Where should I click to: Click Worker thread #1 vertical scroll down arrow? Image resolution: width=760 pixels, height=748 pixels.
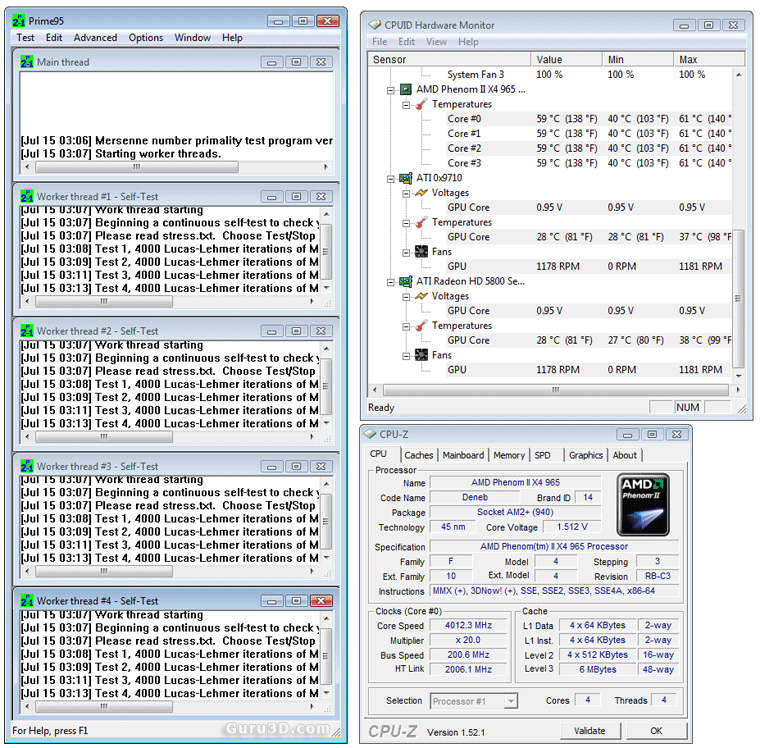326,288
